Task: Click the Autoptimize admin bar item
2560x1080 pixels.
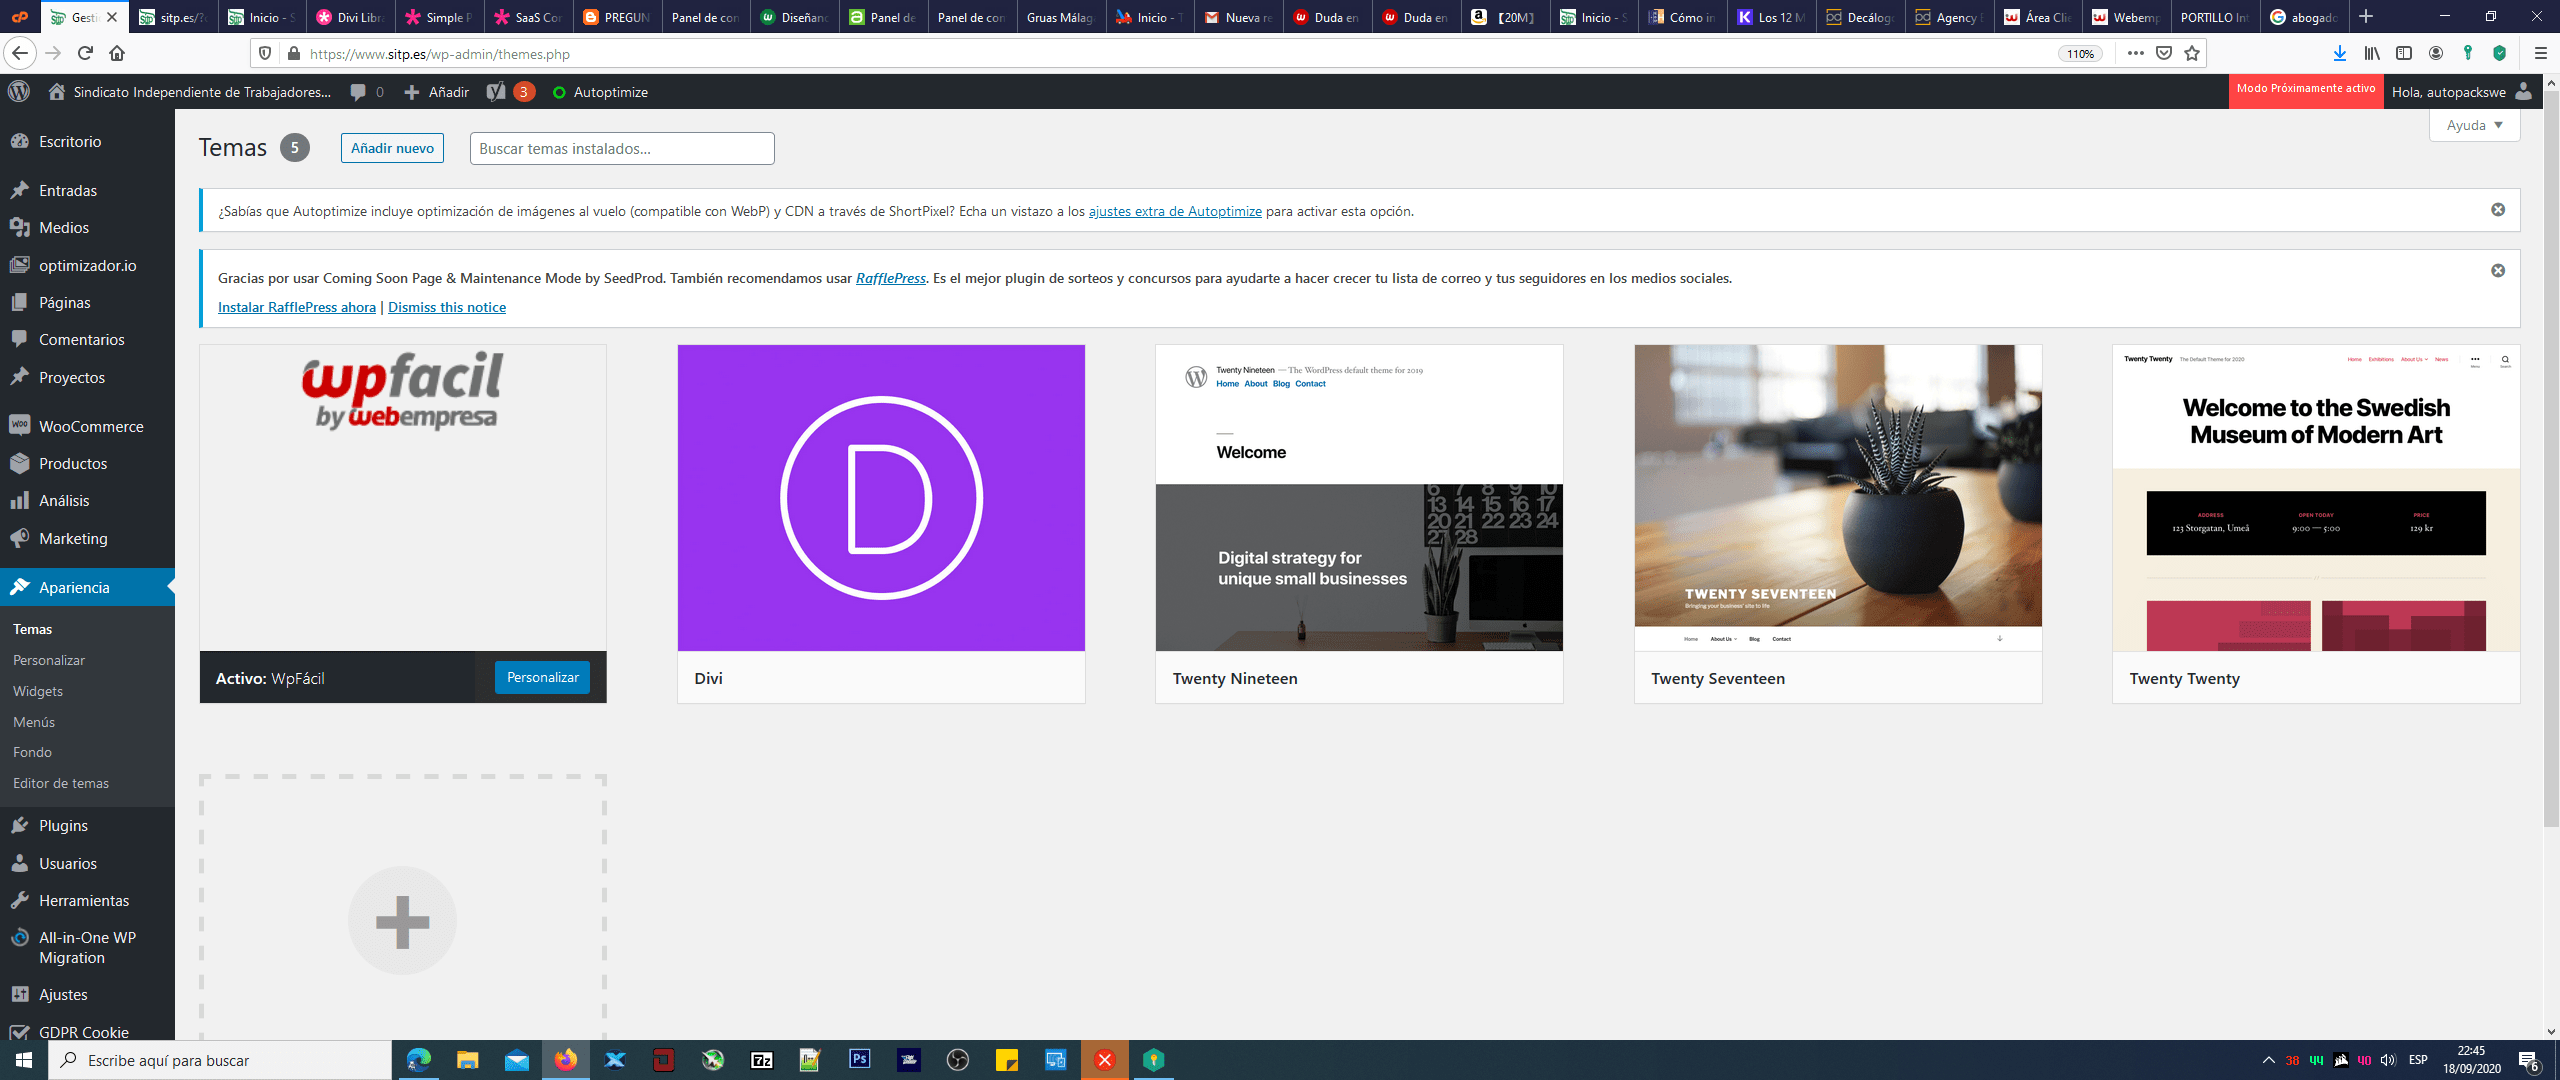Action: coord(600,92)
